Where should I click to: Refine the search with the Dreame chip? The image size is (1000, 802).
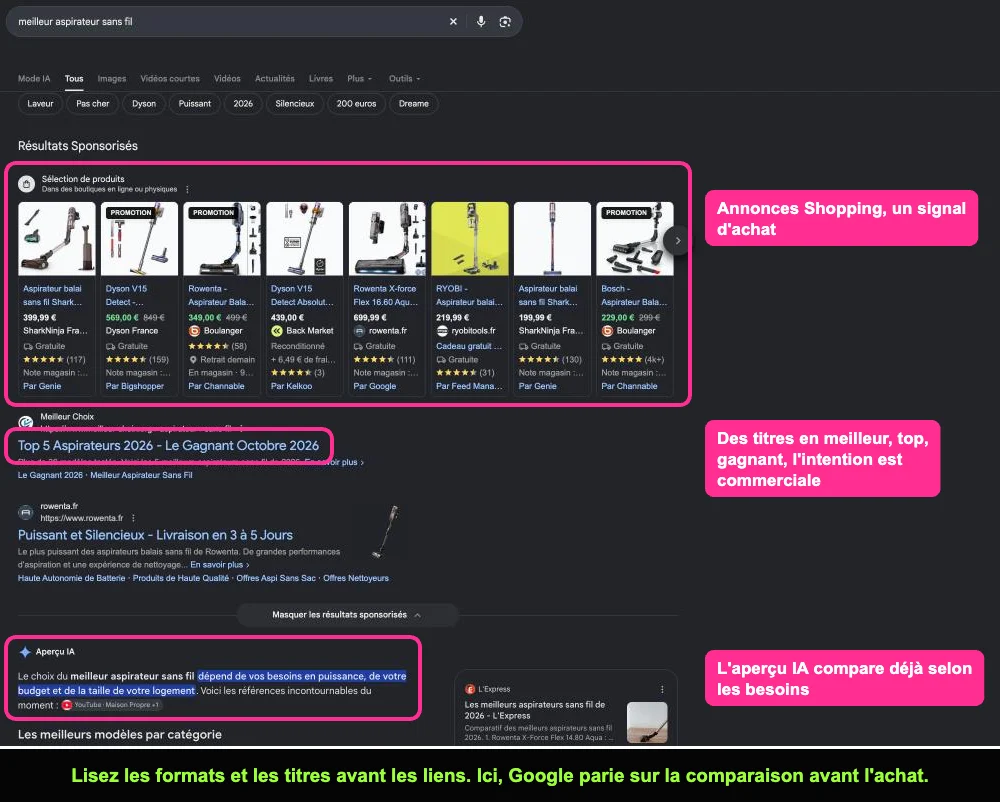[x=414, y=103]
